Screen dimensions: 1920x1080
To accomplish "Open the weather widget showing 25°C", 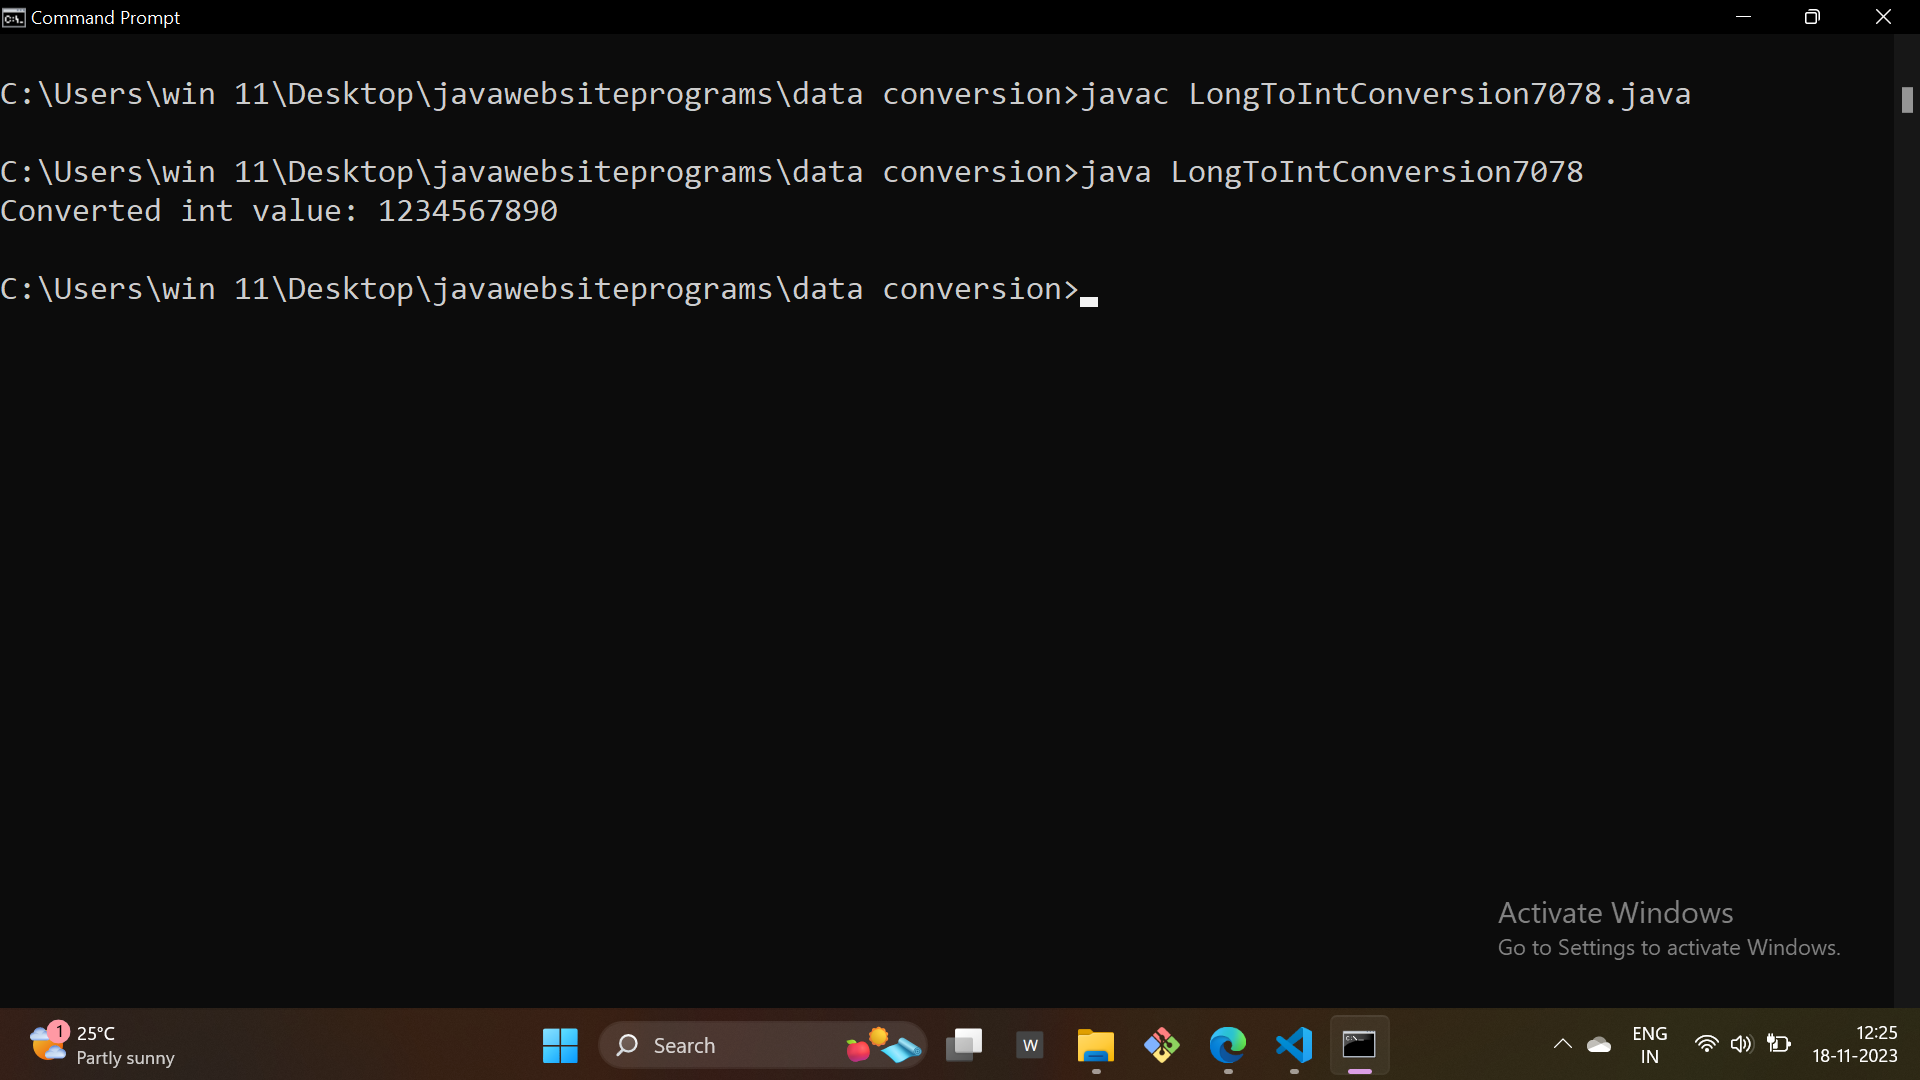I will [x=100, y=1045].
